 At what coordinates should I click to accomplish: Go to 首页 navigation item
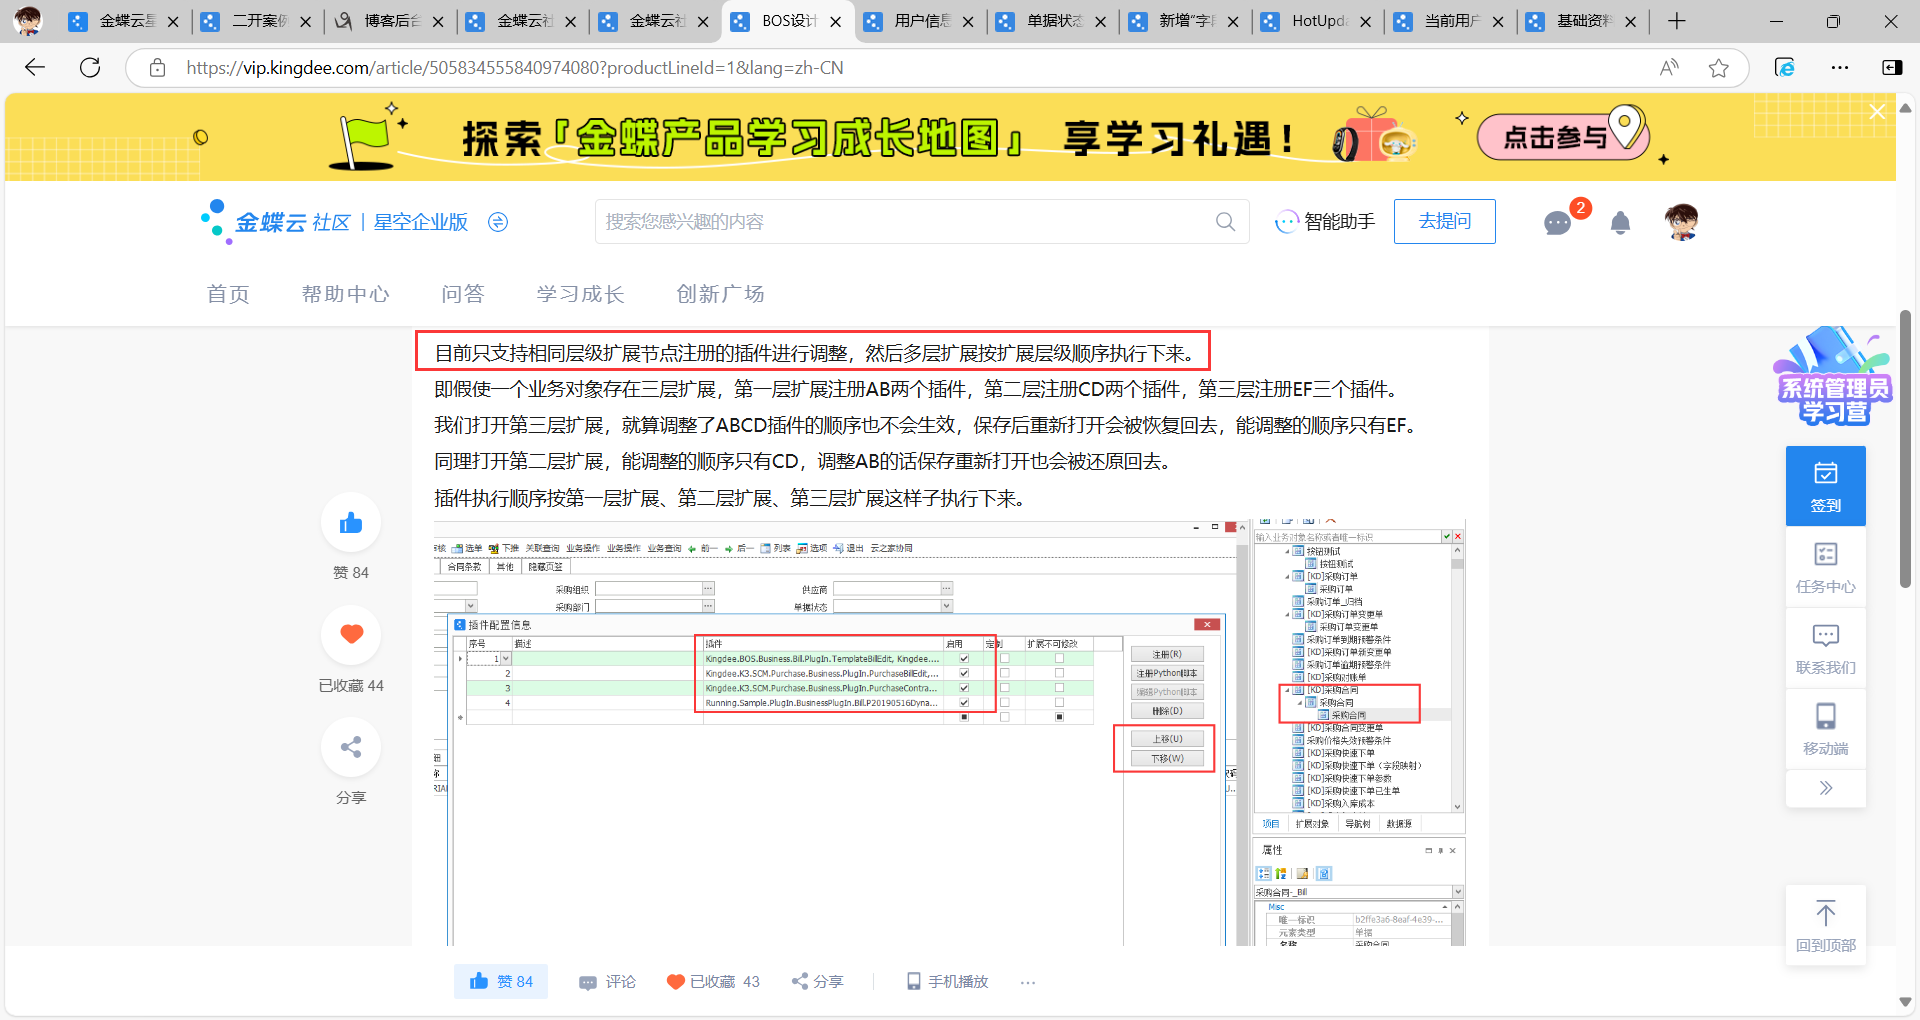tap(228, 294)
